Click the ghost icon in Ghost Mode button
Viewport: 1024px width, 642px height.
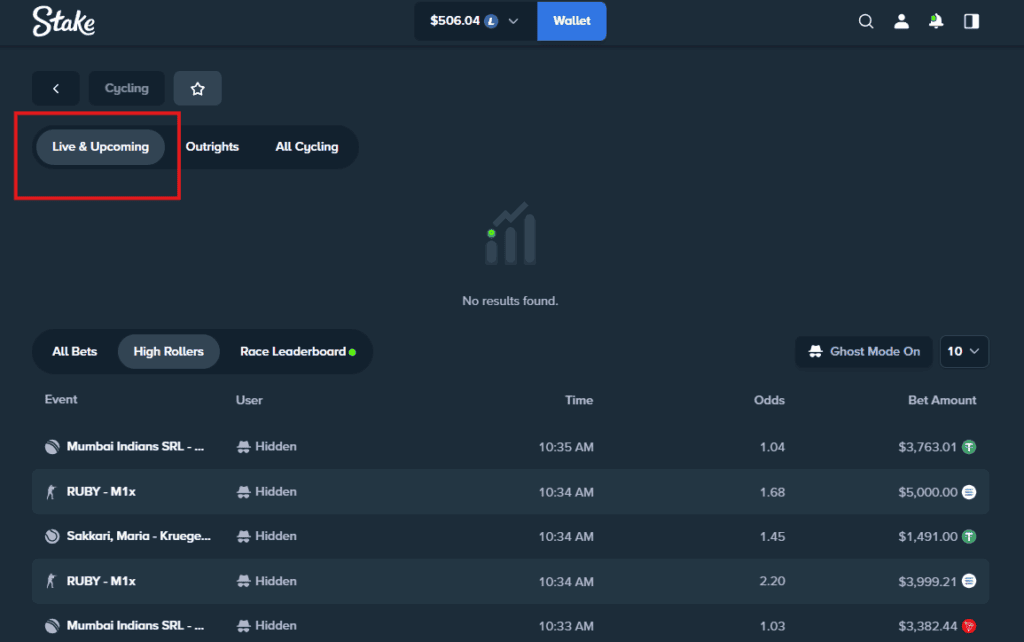(814, 351)
